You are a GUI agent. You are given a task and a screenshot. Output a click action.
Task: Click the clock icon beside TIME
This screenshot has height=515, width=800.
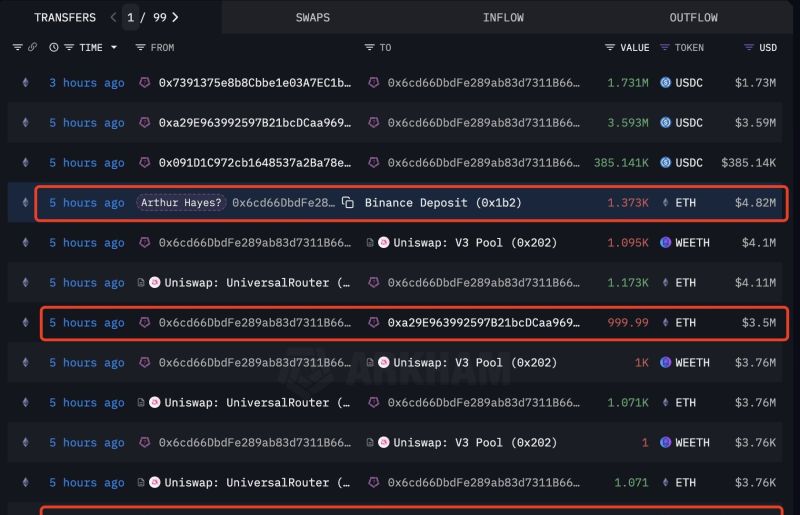point(54,47)
